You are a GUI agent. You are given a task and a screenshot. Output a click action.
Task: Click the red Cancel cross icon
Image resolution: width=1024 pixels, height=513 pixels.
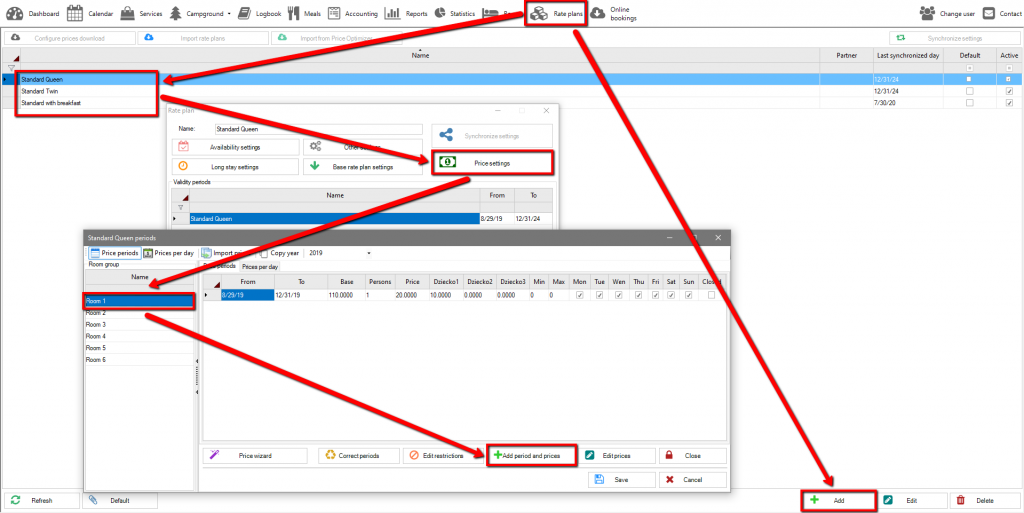(x=670, y=480)
